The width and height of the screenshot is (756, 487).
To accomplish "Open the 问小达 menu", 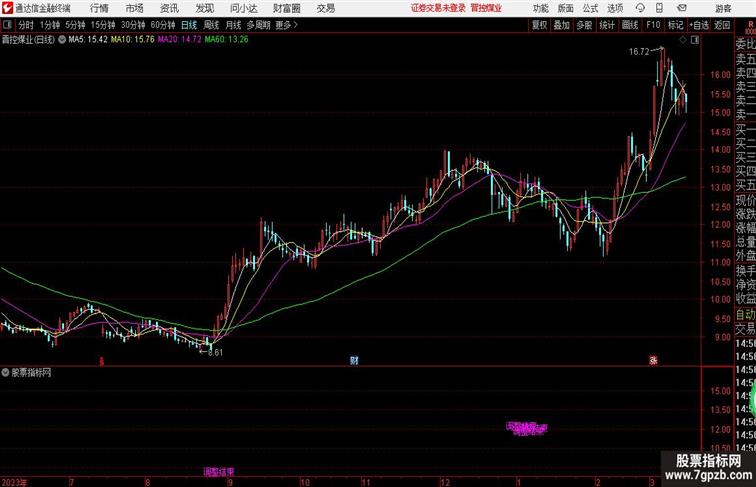I will [243, 8].
